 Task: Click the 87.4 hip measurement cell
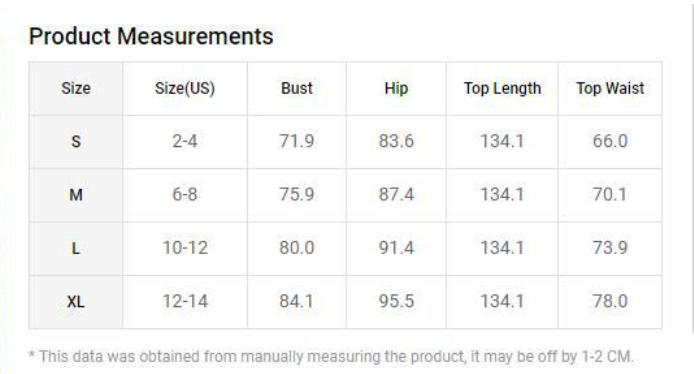click(x=396, y=195)
